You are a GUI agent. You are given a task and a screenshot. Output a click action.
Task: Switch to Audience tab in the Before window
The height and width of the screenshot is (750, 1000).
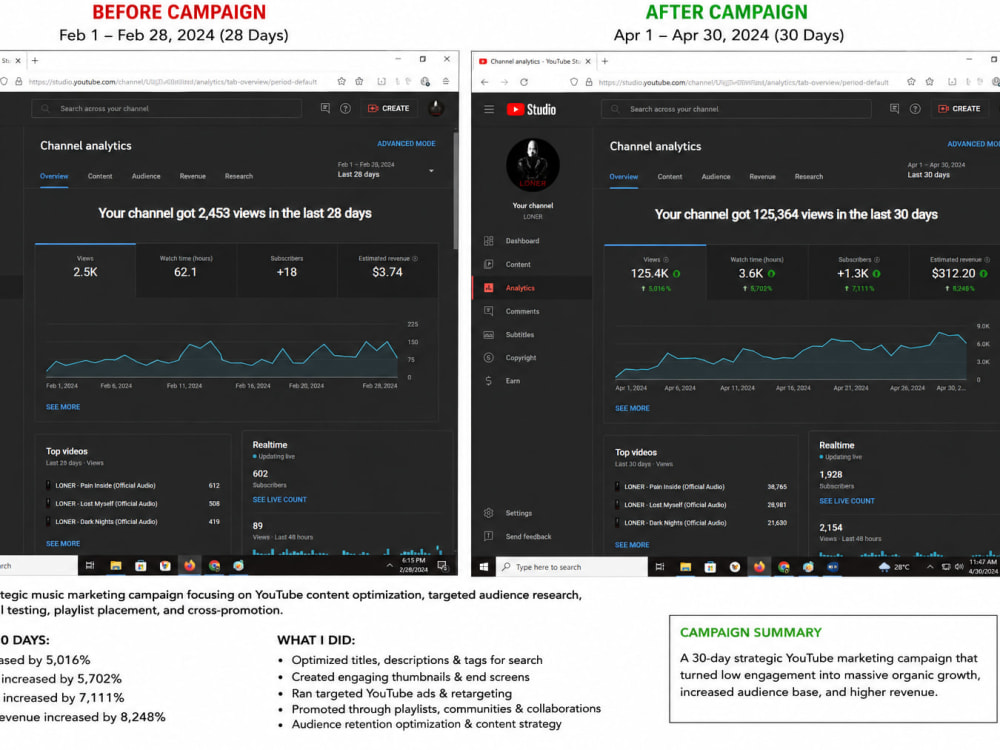[x=146, y=176]
